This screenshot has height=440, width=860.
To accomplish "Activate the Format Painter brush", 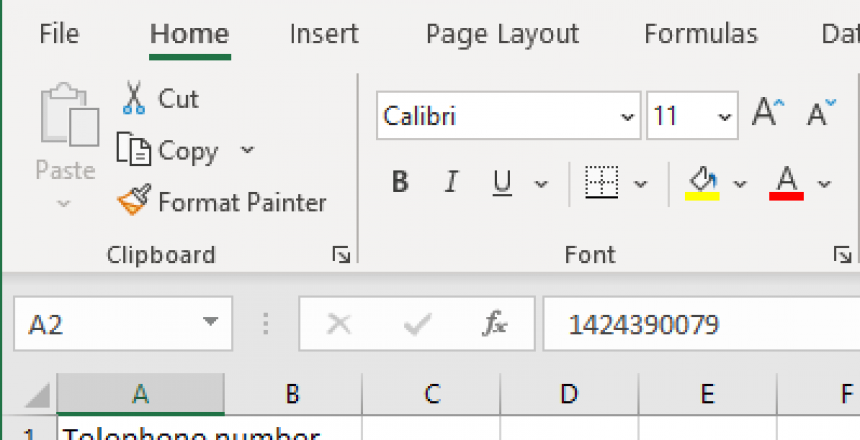I will (222, 202).
